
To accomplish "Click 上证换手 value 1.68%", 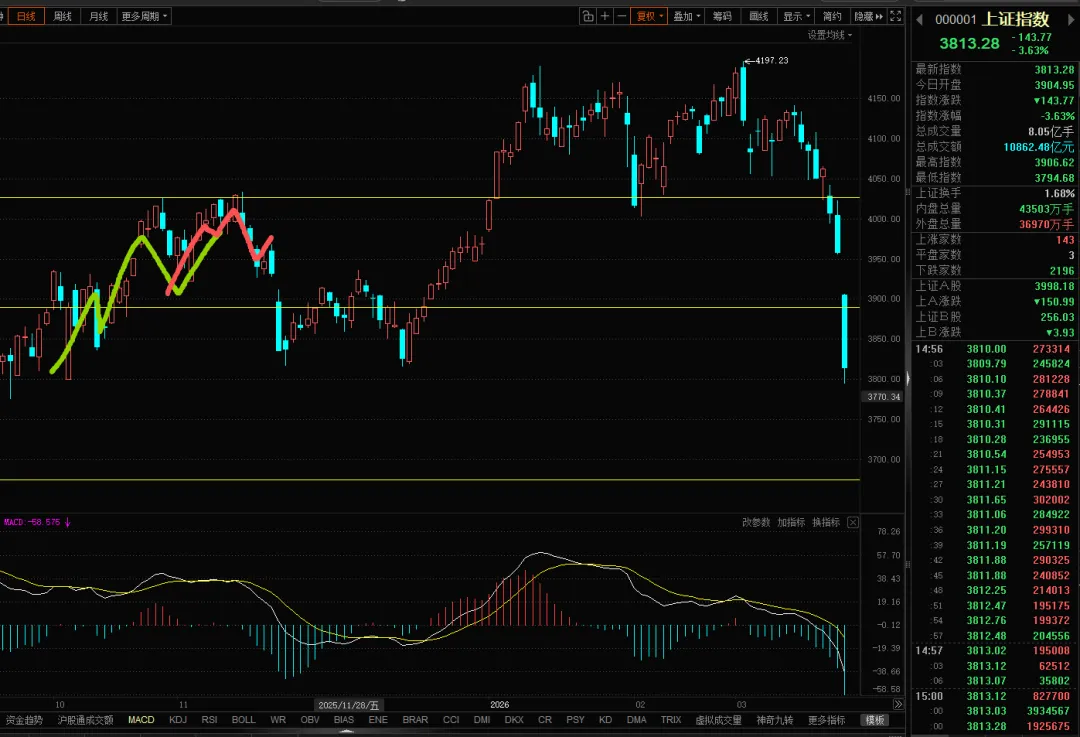I will tap(1059, 194).
